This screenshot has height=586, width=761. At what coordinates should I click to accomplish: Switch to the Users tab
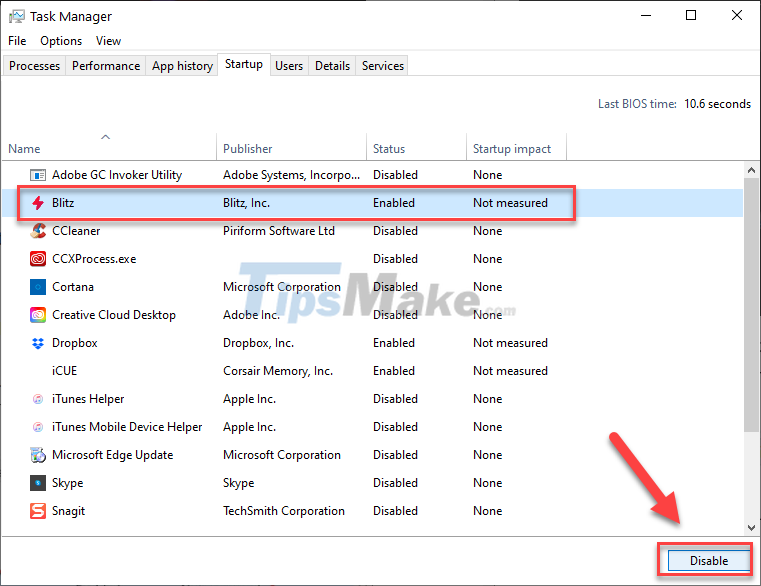coord(289,66)
